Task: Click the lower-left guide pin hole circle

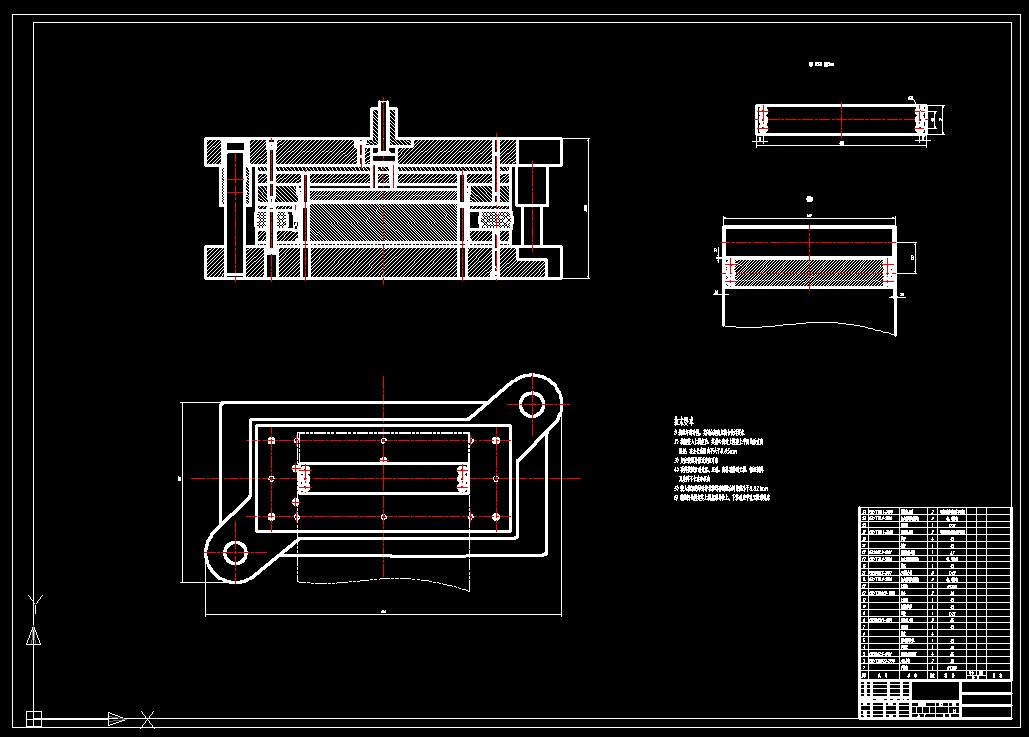Action: coord(236,553)
